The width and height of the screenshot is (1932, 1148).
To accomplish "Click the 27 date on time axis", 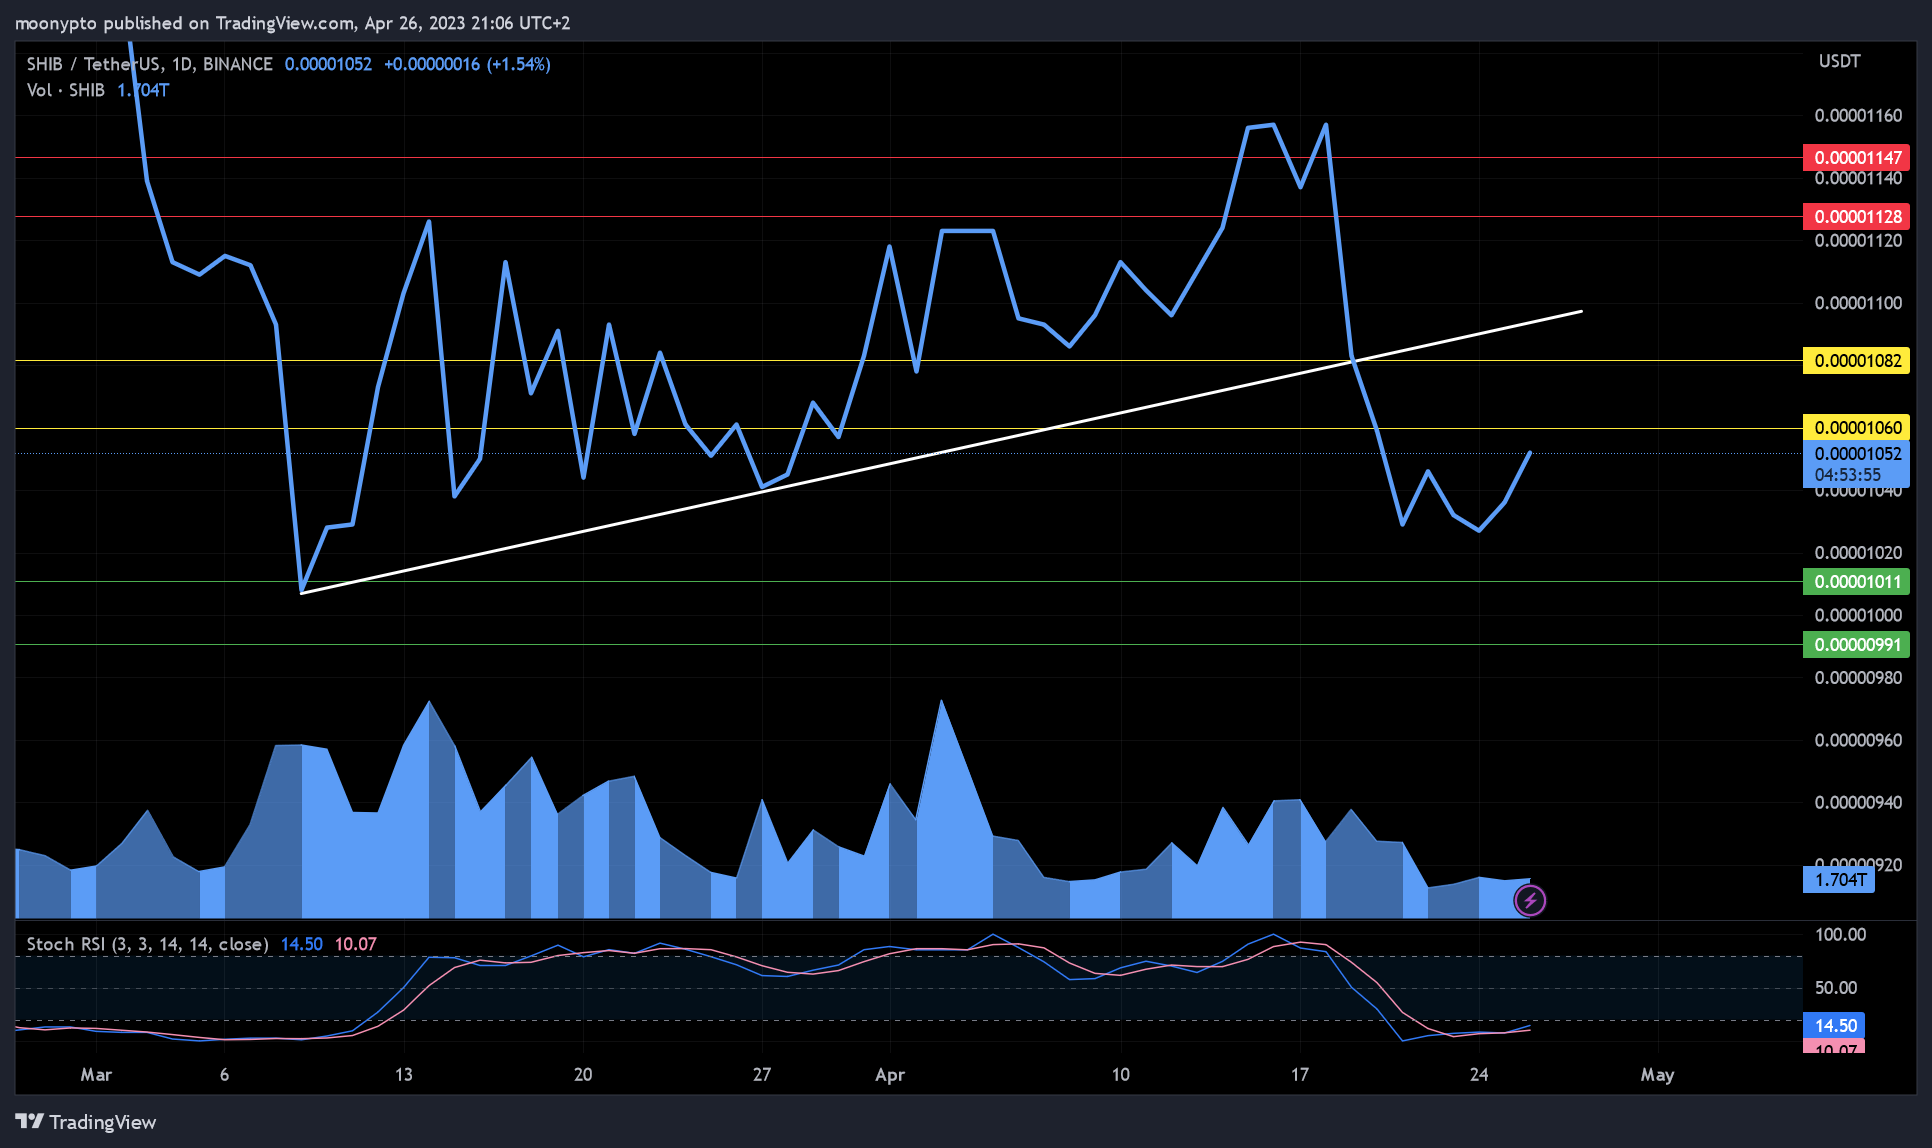I will coord(762,1075).
